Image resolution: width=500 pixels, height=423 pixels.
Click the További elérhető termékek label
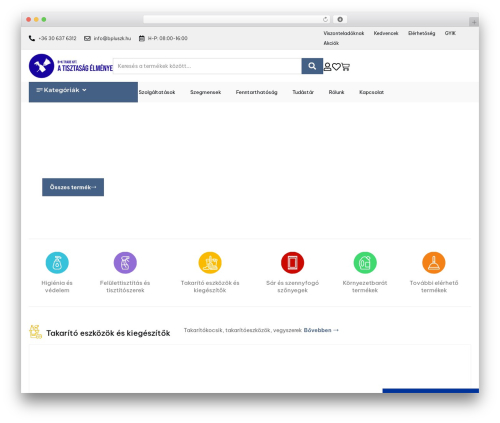434,286
